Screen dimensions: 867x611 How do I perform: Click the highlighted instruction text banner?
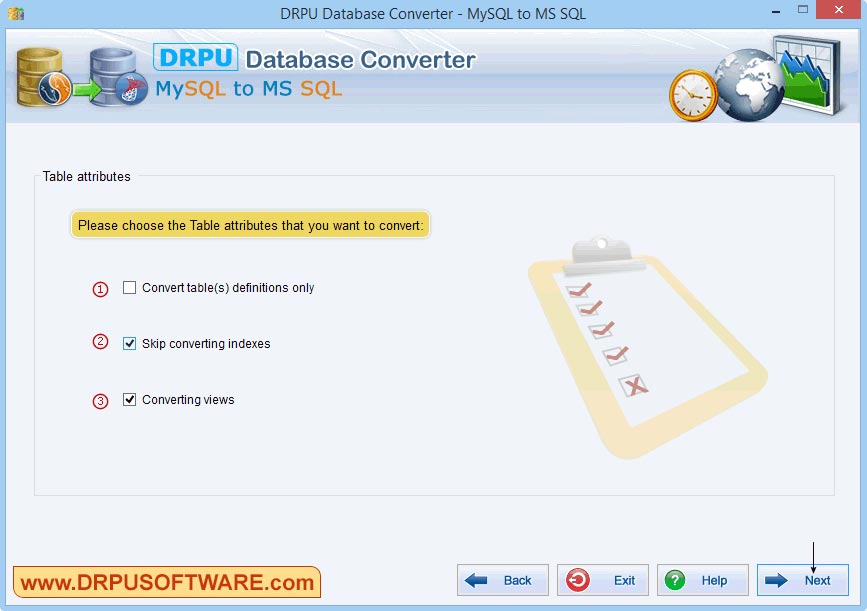[x=250, y=225]
